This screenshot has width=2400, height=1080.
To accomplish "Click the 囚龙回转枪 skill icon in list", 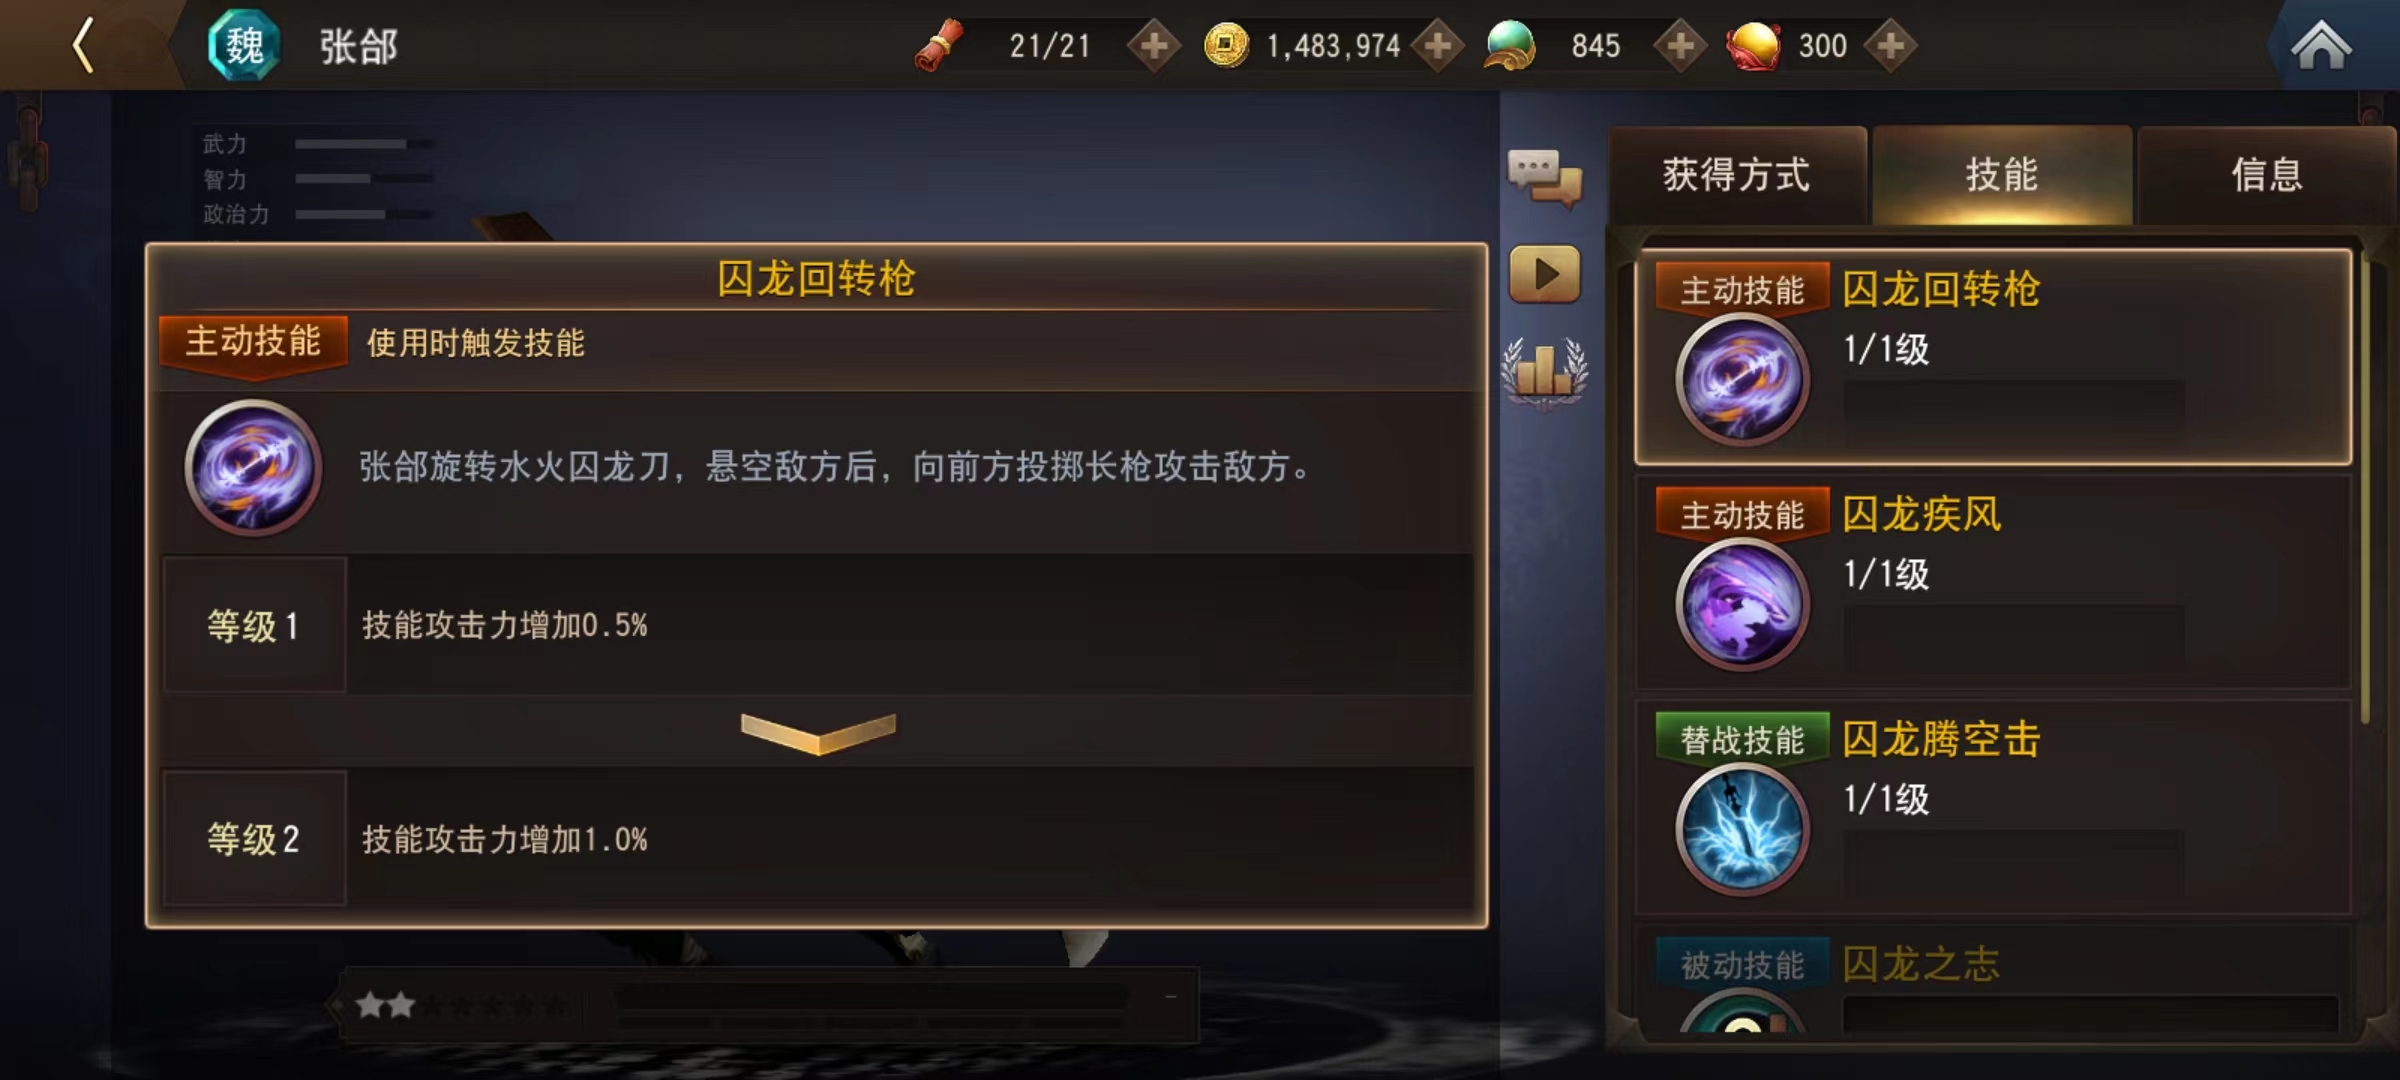I will click(1742, 380).
